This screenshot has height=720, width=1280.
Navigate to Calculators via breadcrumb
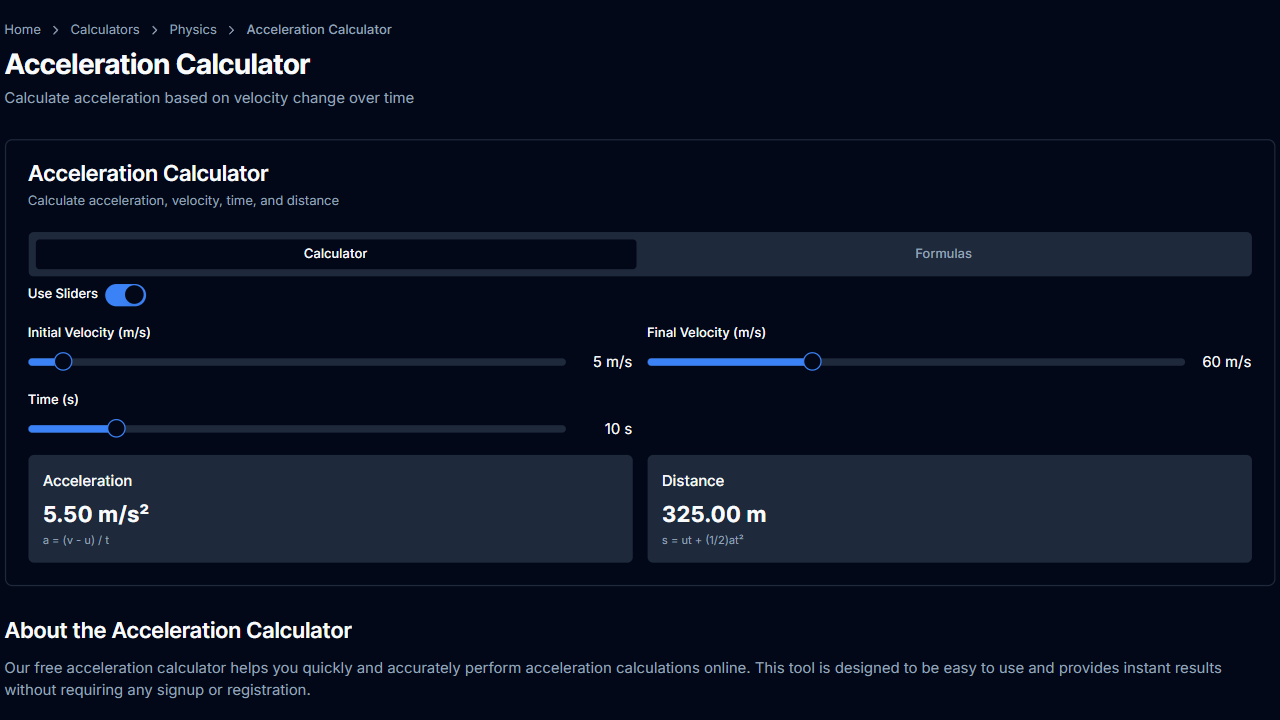(105, 29)
